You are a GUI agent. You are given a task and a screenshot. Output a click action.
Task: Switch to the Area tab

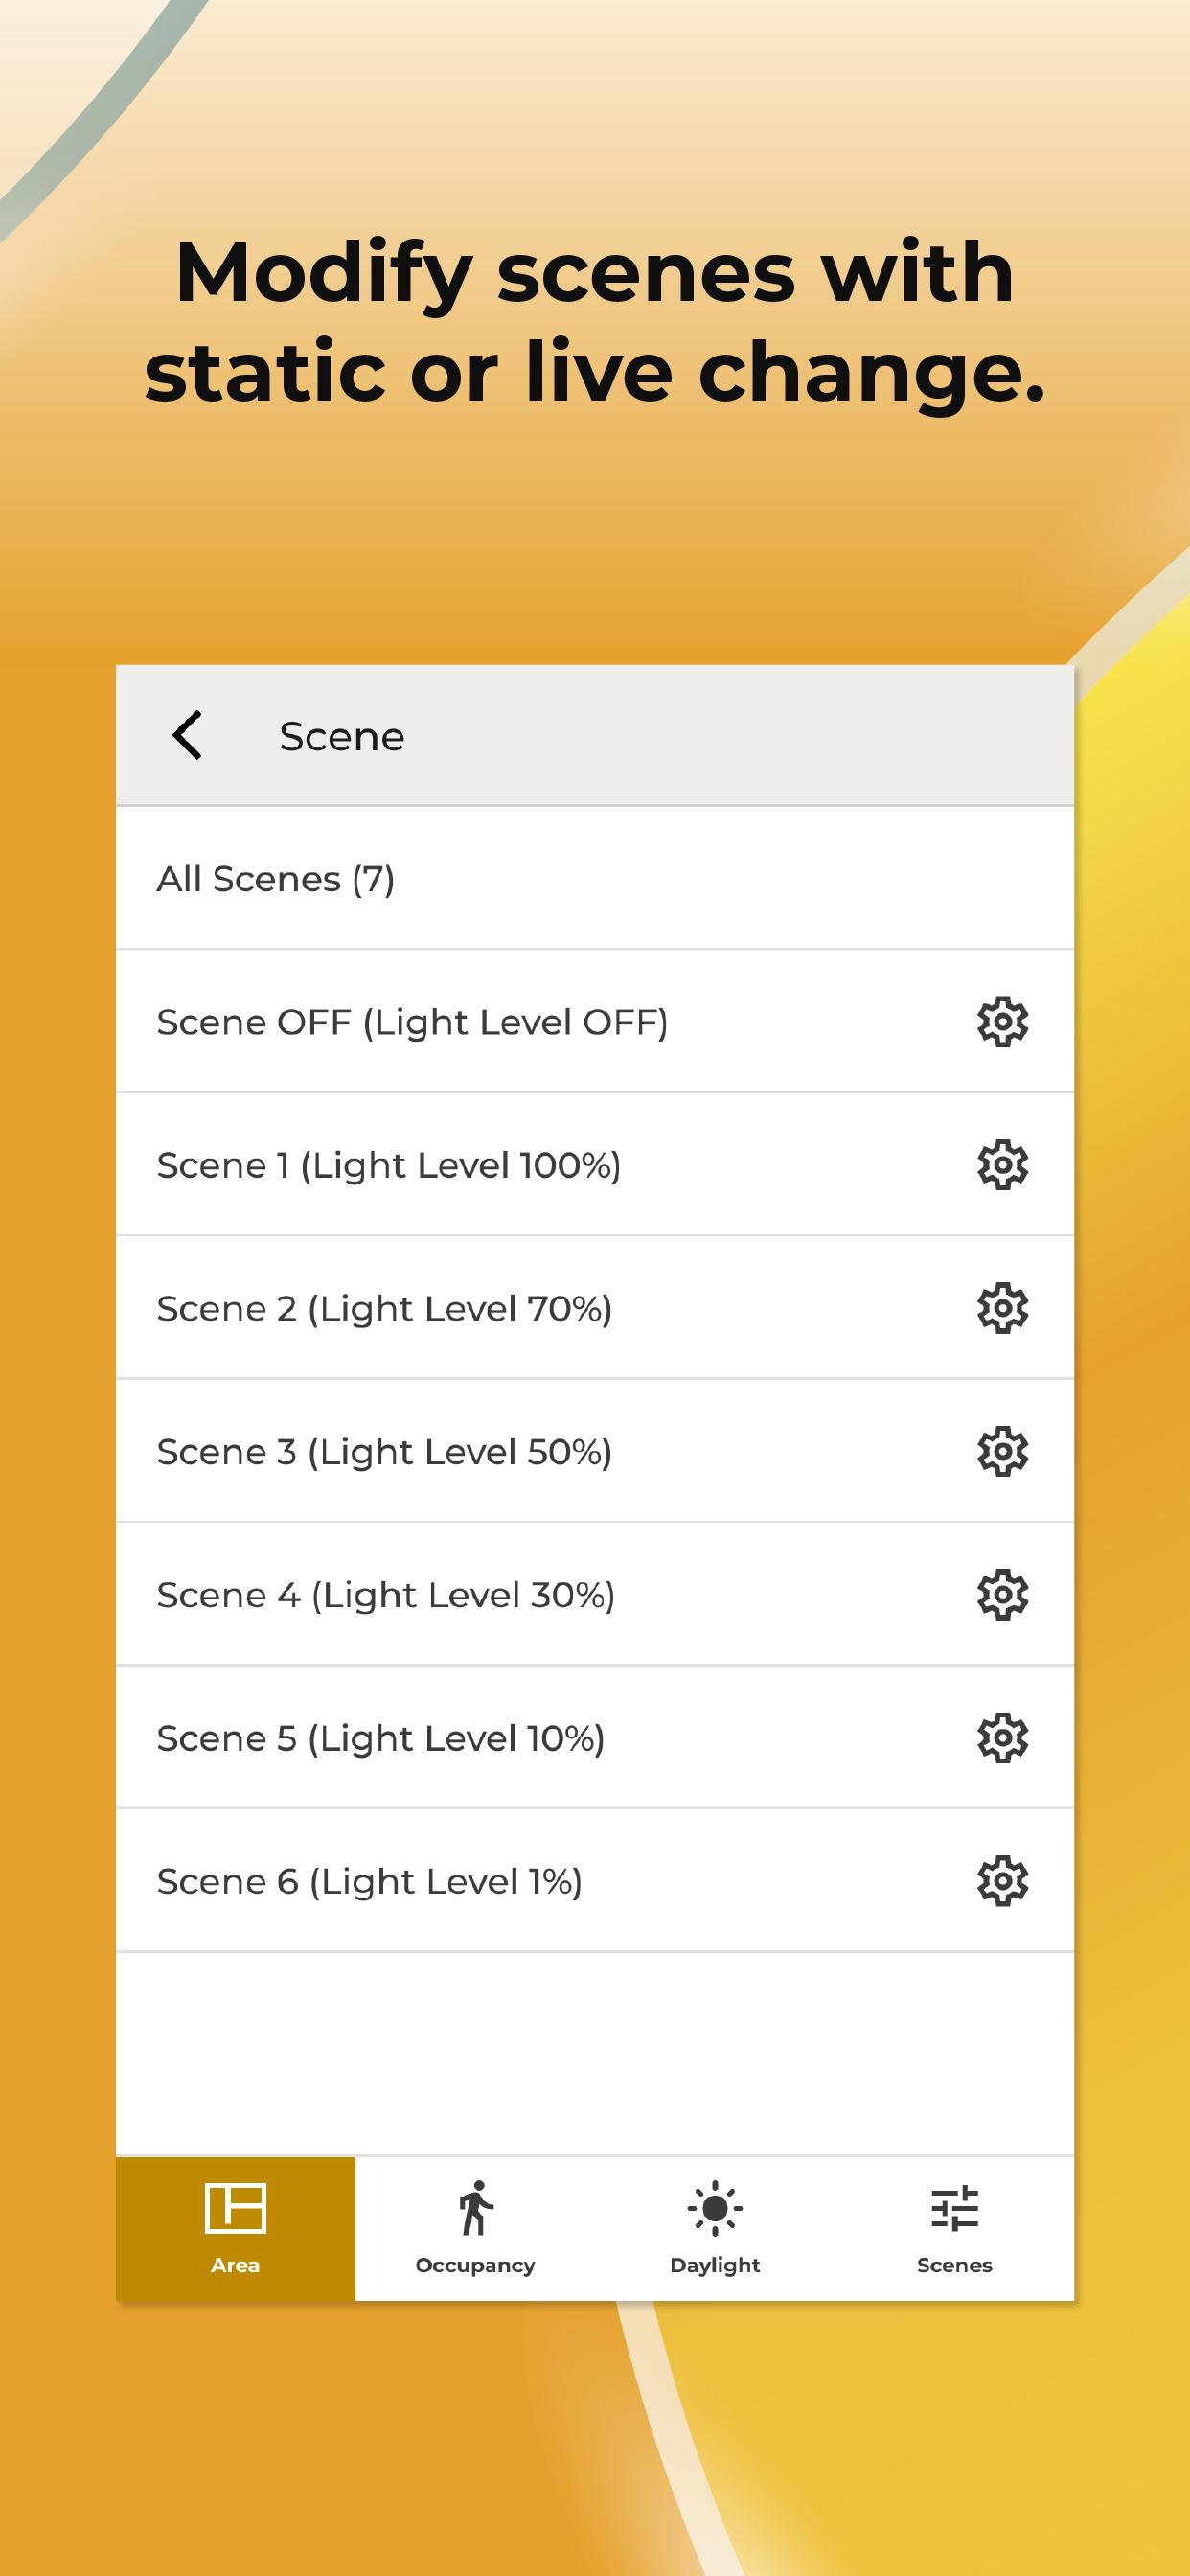(x=235, y=2228)
